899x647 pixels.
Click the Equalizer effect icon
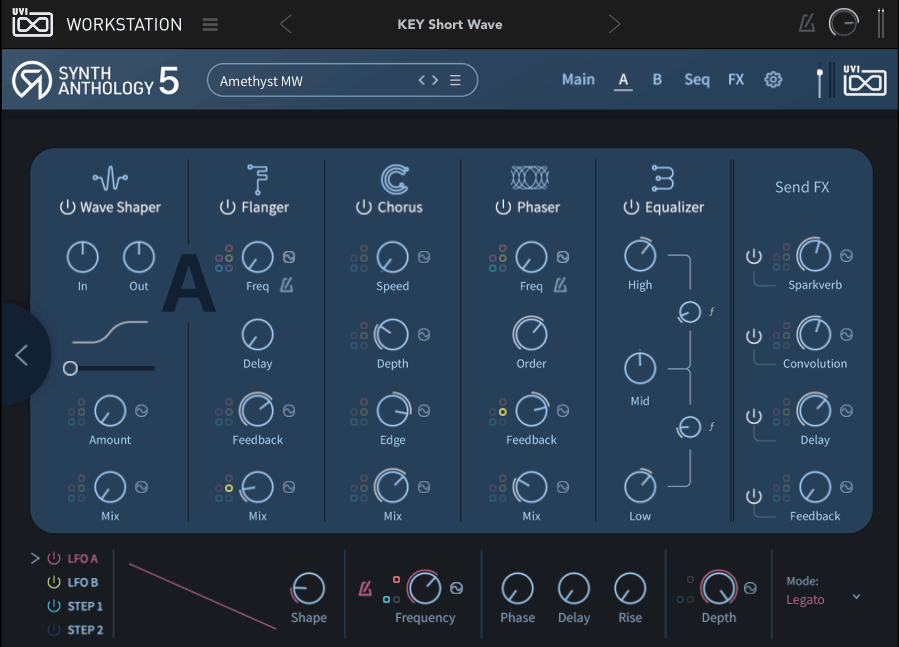click(x=663, y=178)
